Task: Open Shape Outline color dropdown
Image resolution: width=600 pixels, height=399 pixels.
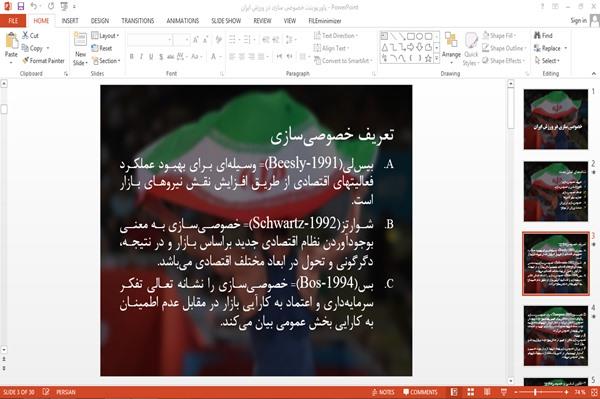Action: [x=504, y=48]
